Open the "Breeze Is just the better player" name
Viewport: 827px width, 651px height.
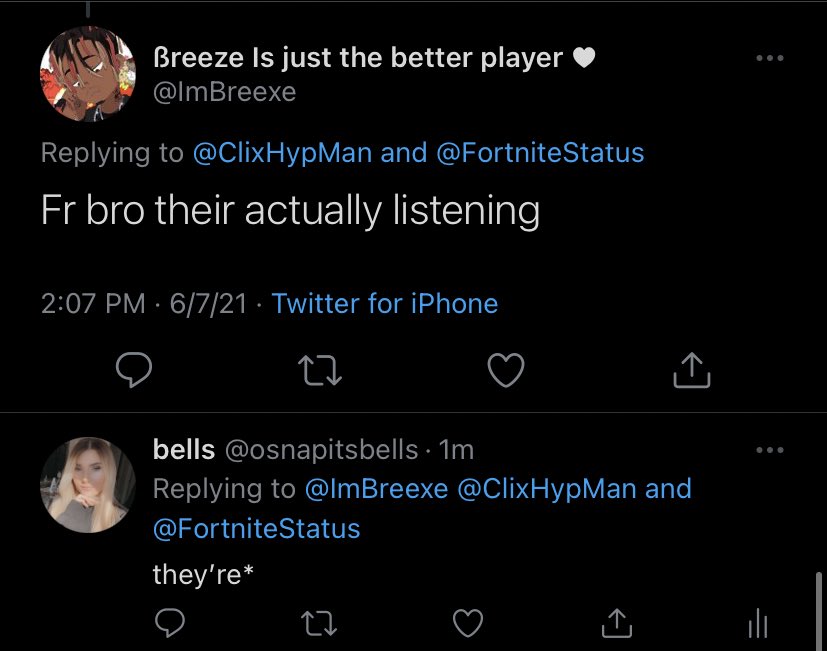pos(359,59)
